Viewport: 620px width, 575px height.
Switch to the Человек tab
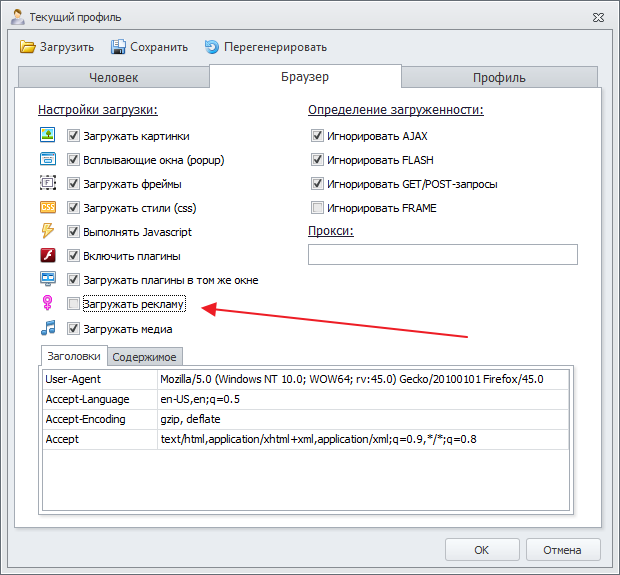point(113,77)
